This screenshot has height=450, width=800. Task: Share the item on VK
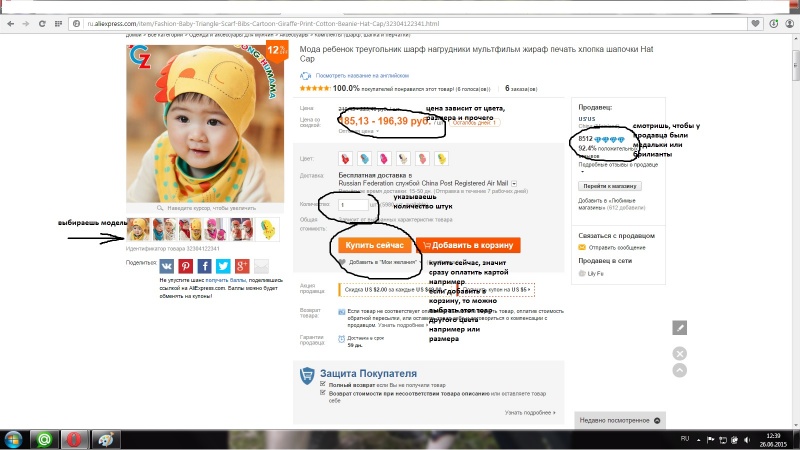167,266
